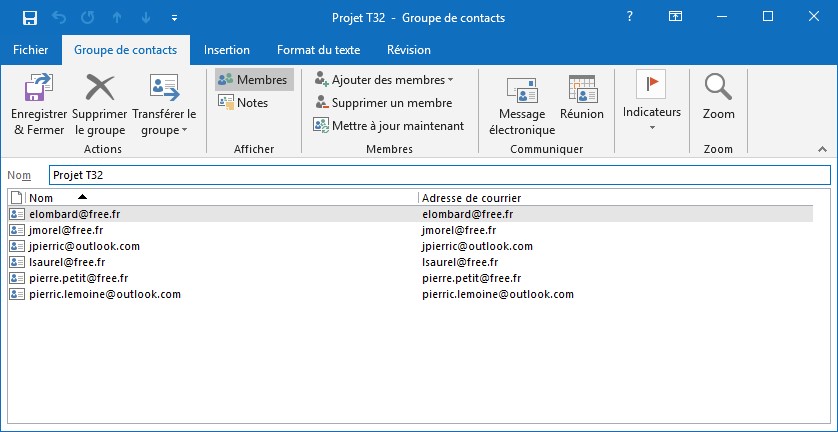
Task: Open the Transférer le groupe dropdown
Action: (x=164, y=130)
